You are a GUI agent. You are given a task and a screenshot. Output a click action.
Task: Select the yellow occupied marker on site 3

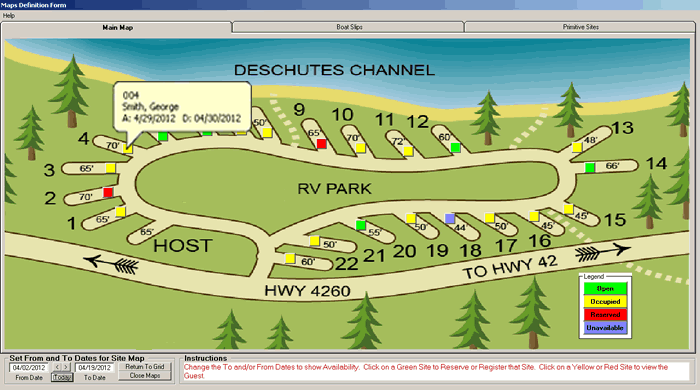[x=110, y=168]
